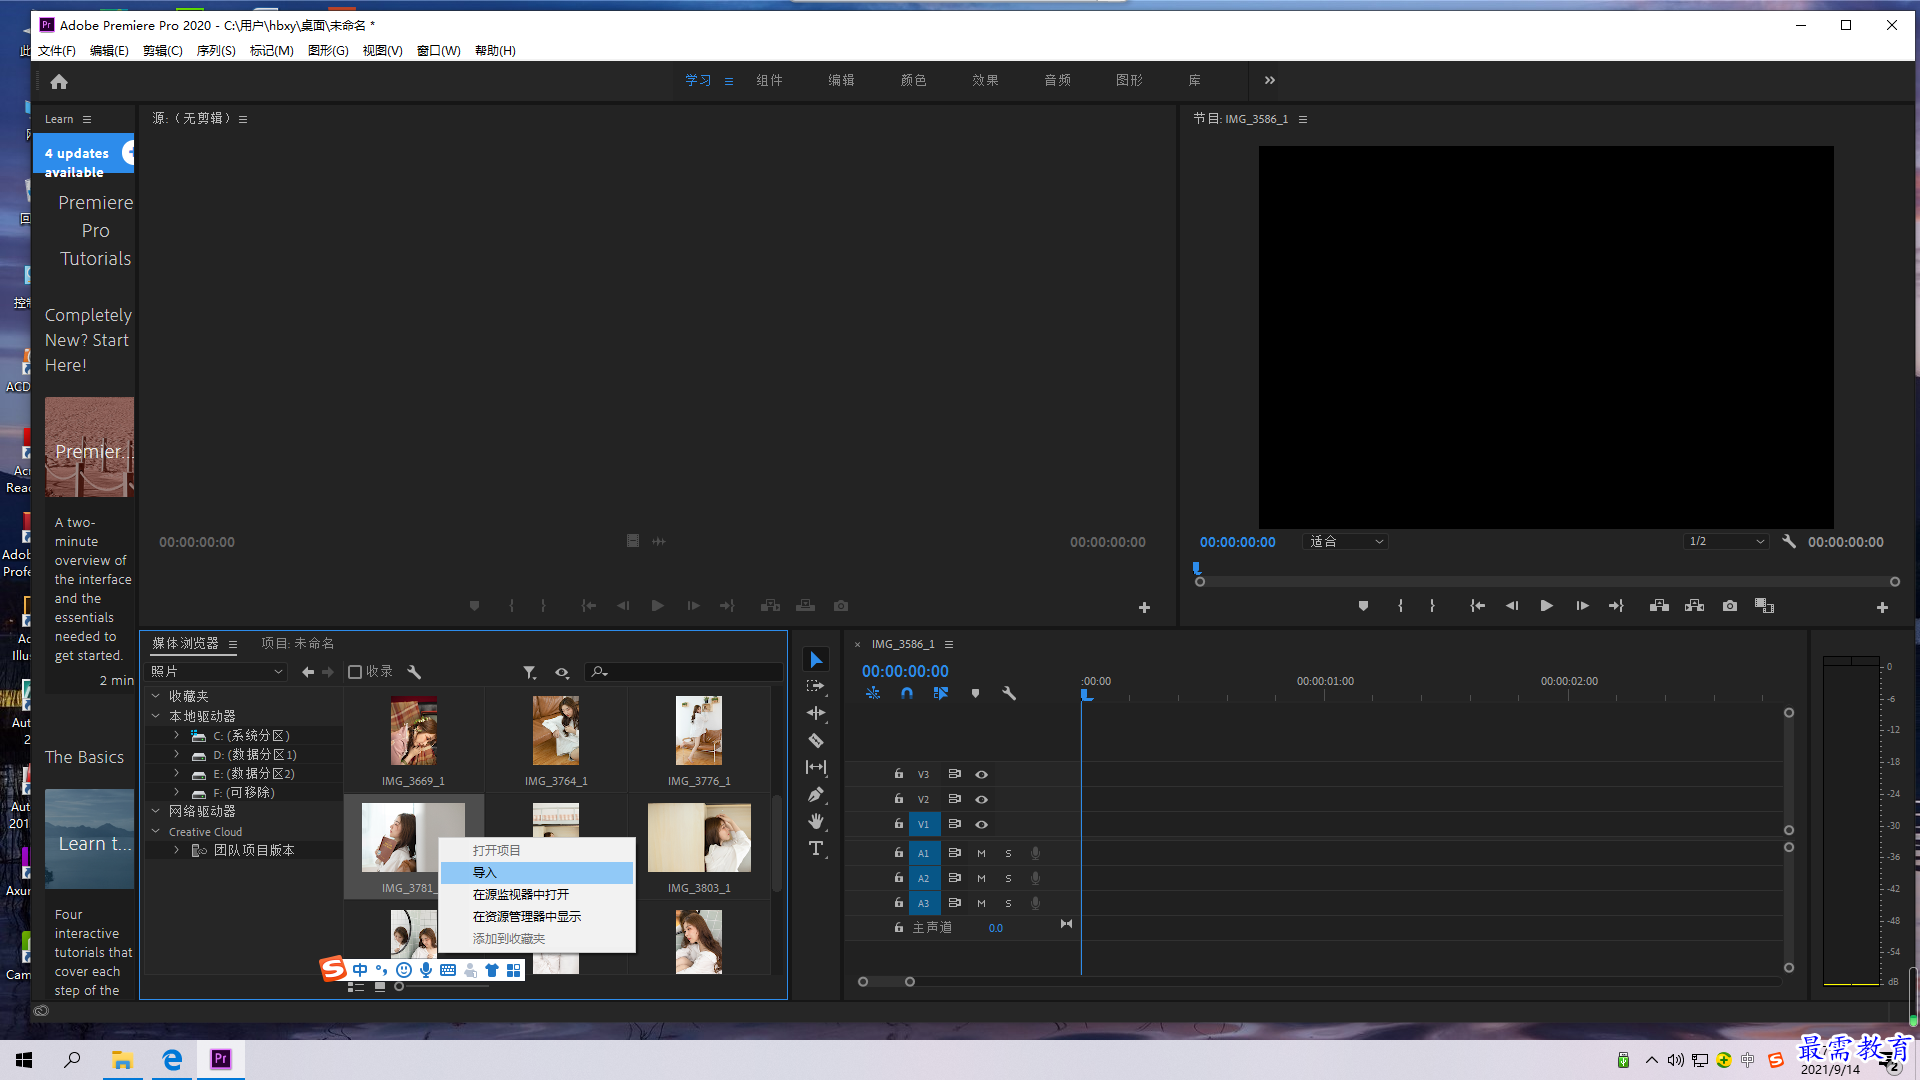Click the Home icon
Viewport: 1920px width, 1080px height.
[59, 81]
